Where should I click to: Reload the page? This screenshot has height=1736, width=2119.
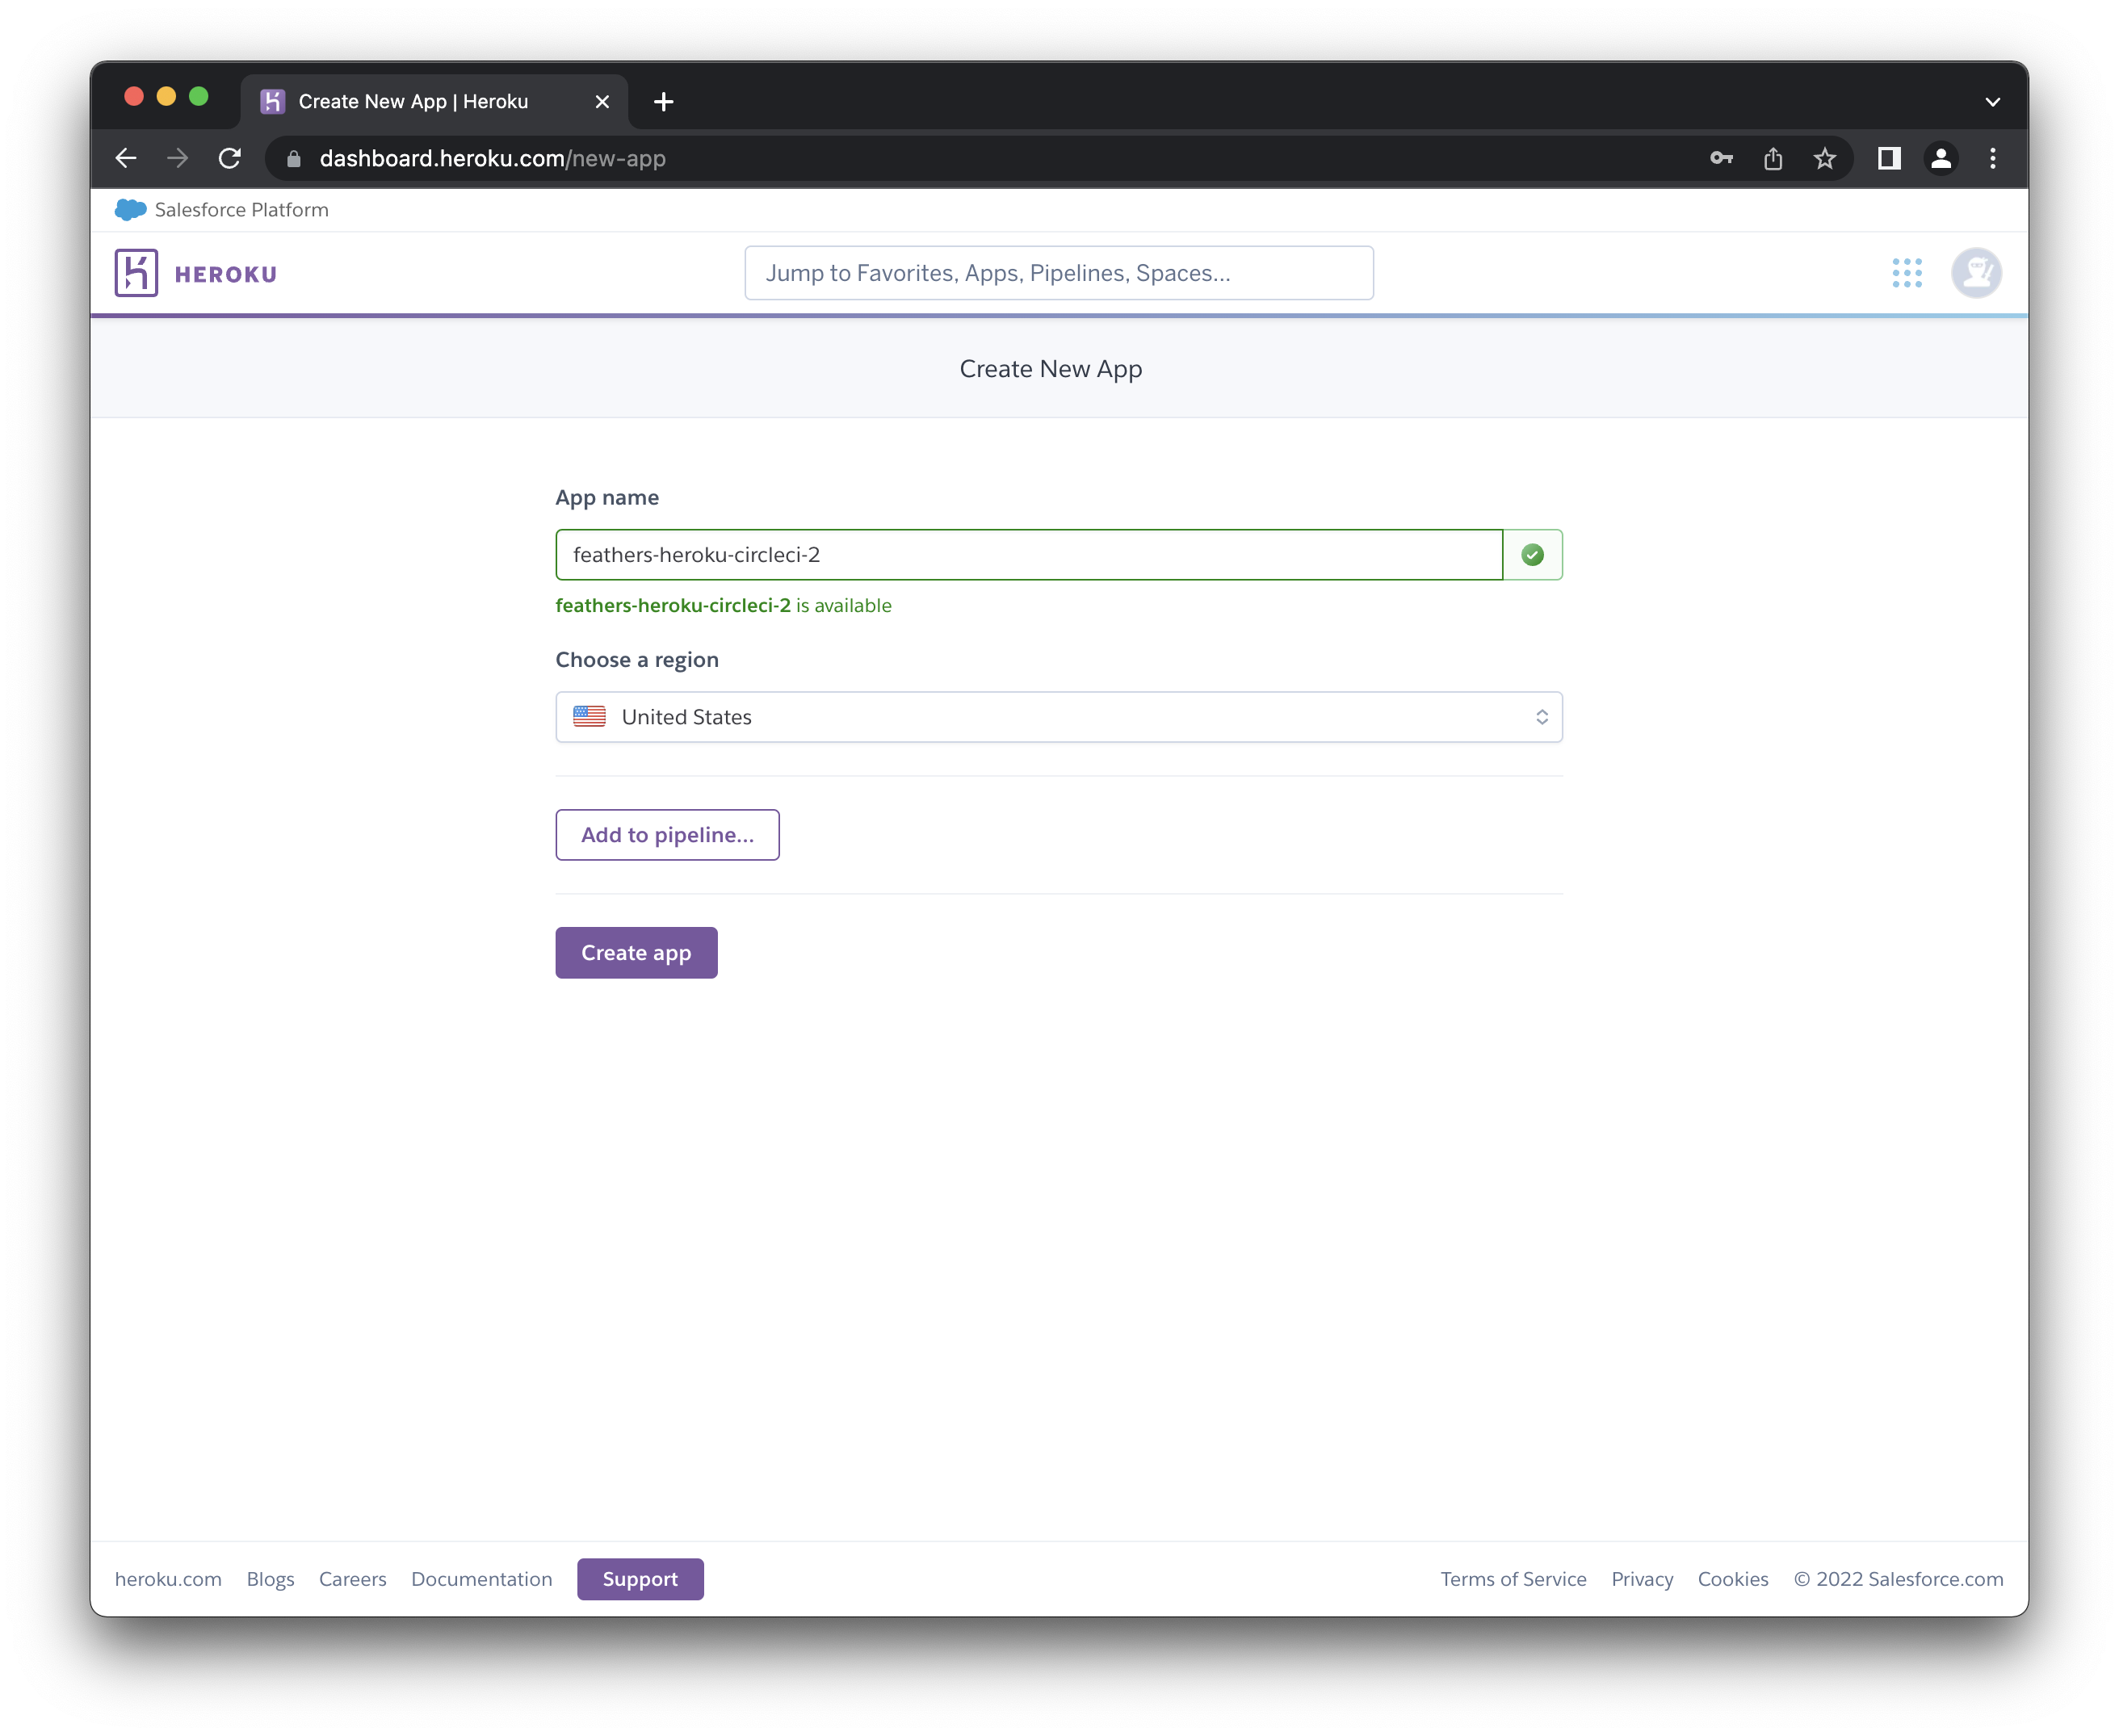230,158
